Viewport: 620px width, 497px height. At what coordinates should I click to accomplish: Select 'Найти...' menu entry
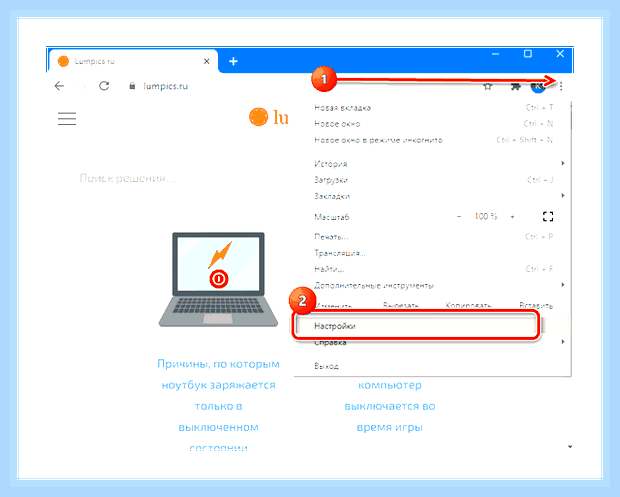click(x=433, y=269)
